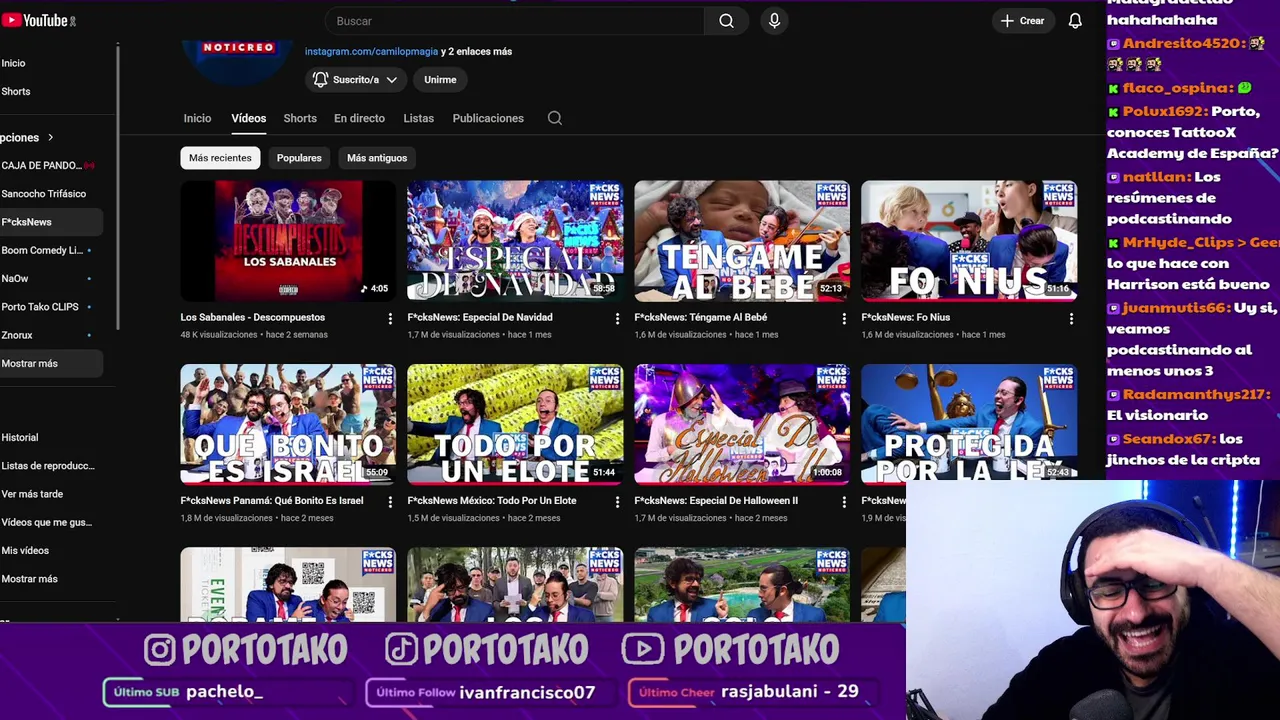
Task: Open the Listas tab
Action: (x=418, y=118)
